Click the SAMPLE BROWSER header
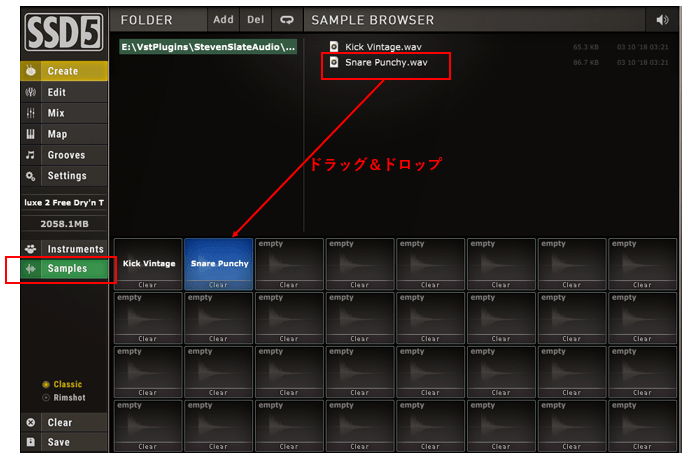 pos(373,20)
